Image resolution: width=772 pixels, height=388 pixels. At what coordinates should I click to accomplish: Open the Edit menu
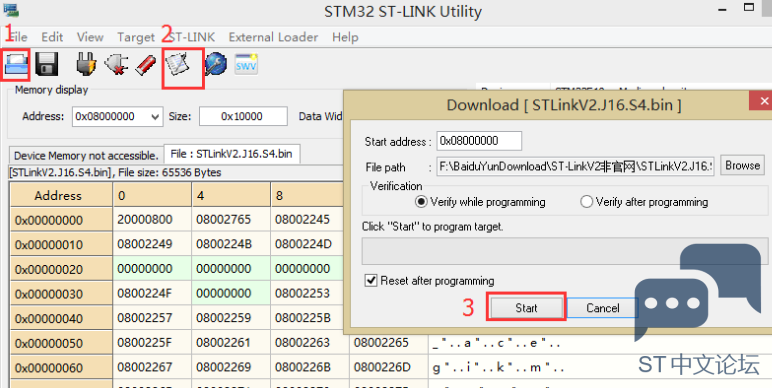(x=52, y=37)
